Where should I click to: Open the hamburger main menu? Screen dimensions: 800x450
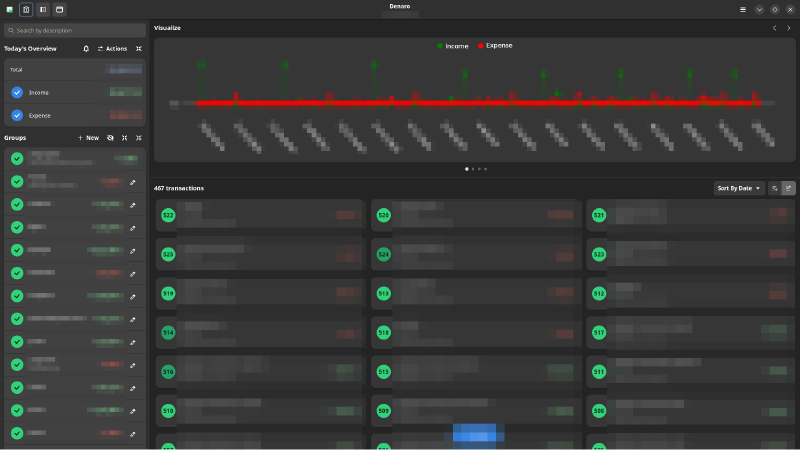(742, 9)
